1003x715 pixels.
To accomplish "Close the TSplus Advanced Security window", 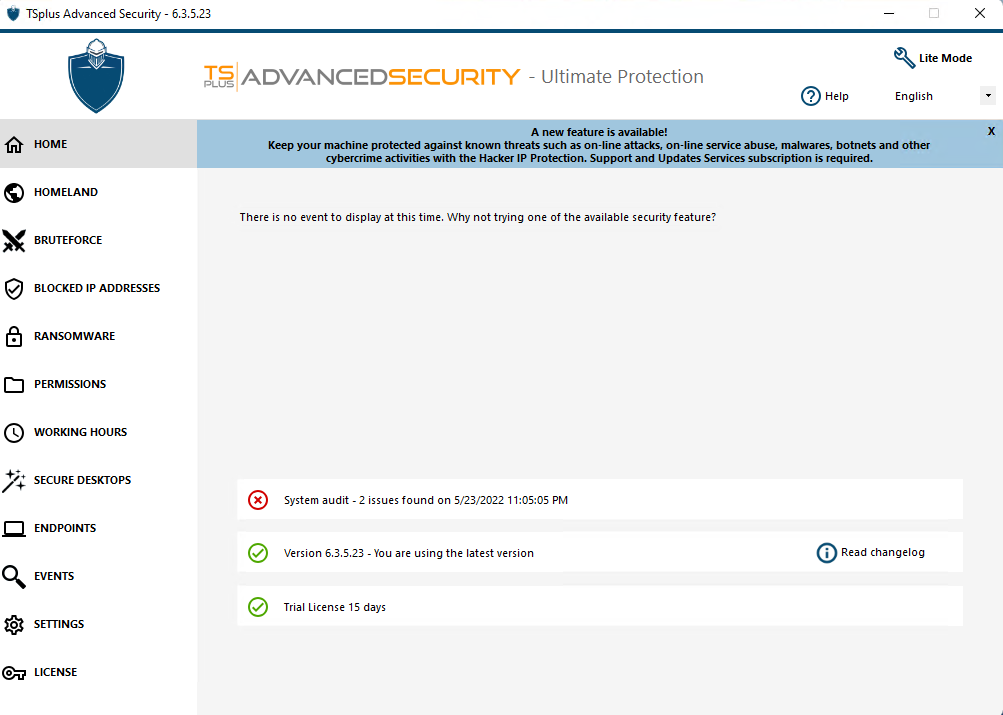I will [979, 13].
